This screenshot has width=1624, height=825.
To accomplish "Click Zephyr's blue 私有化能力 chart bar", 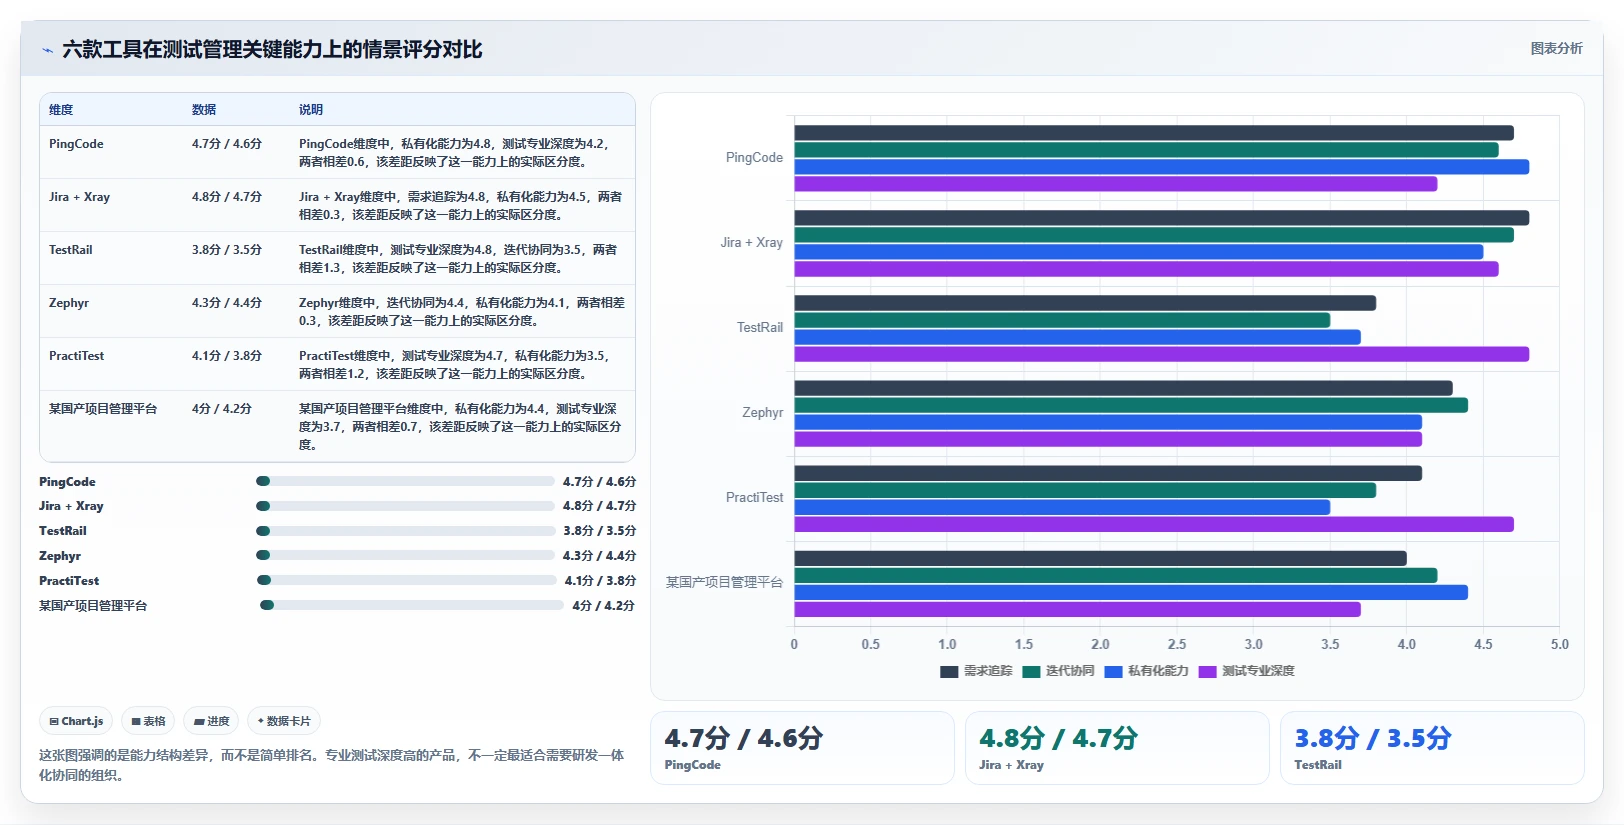I will pyautogui.click(x=1108, y=422).
